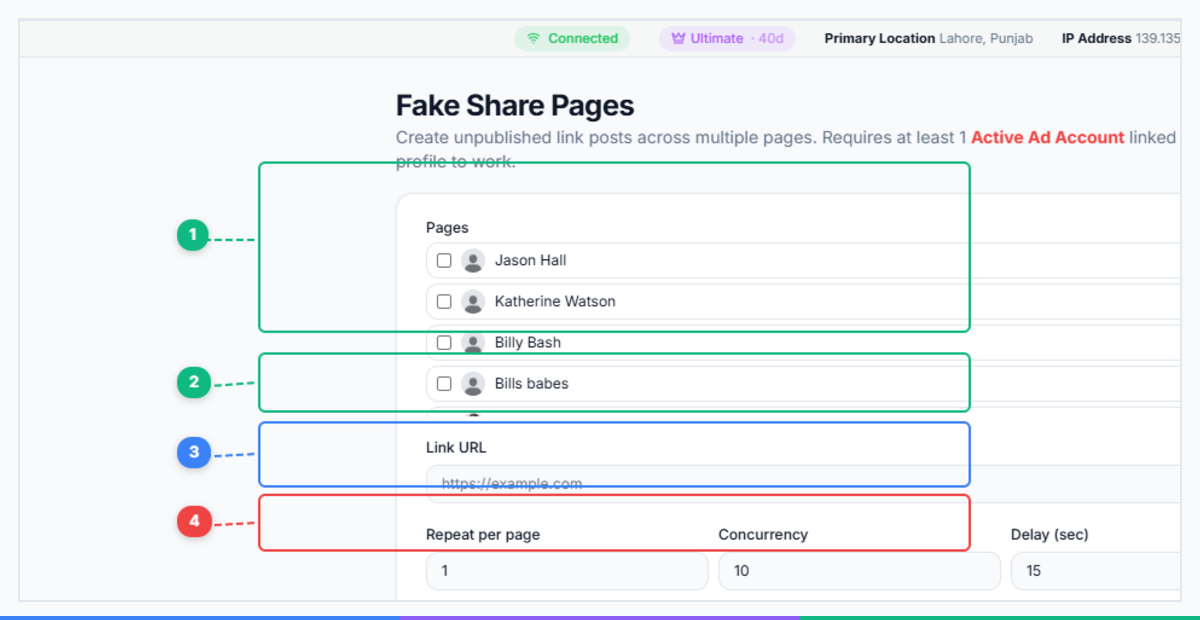The width and height of the screenshot is (1200, 620).
Task: Click the Pages section label
Action: tap(447, 228)
